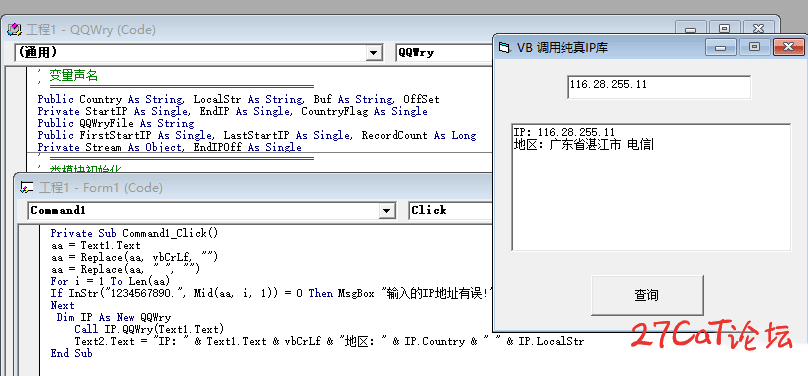Click the line 'Dim IP As New QQWry'
Viewport: 808px width, 376px height.
tap(113, 317)
